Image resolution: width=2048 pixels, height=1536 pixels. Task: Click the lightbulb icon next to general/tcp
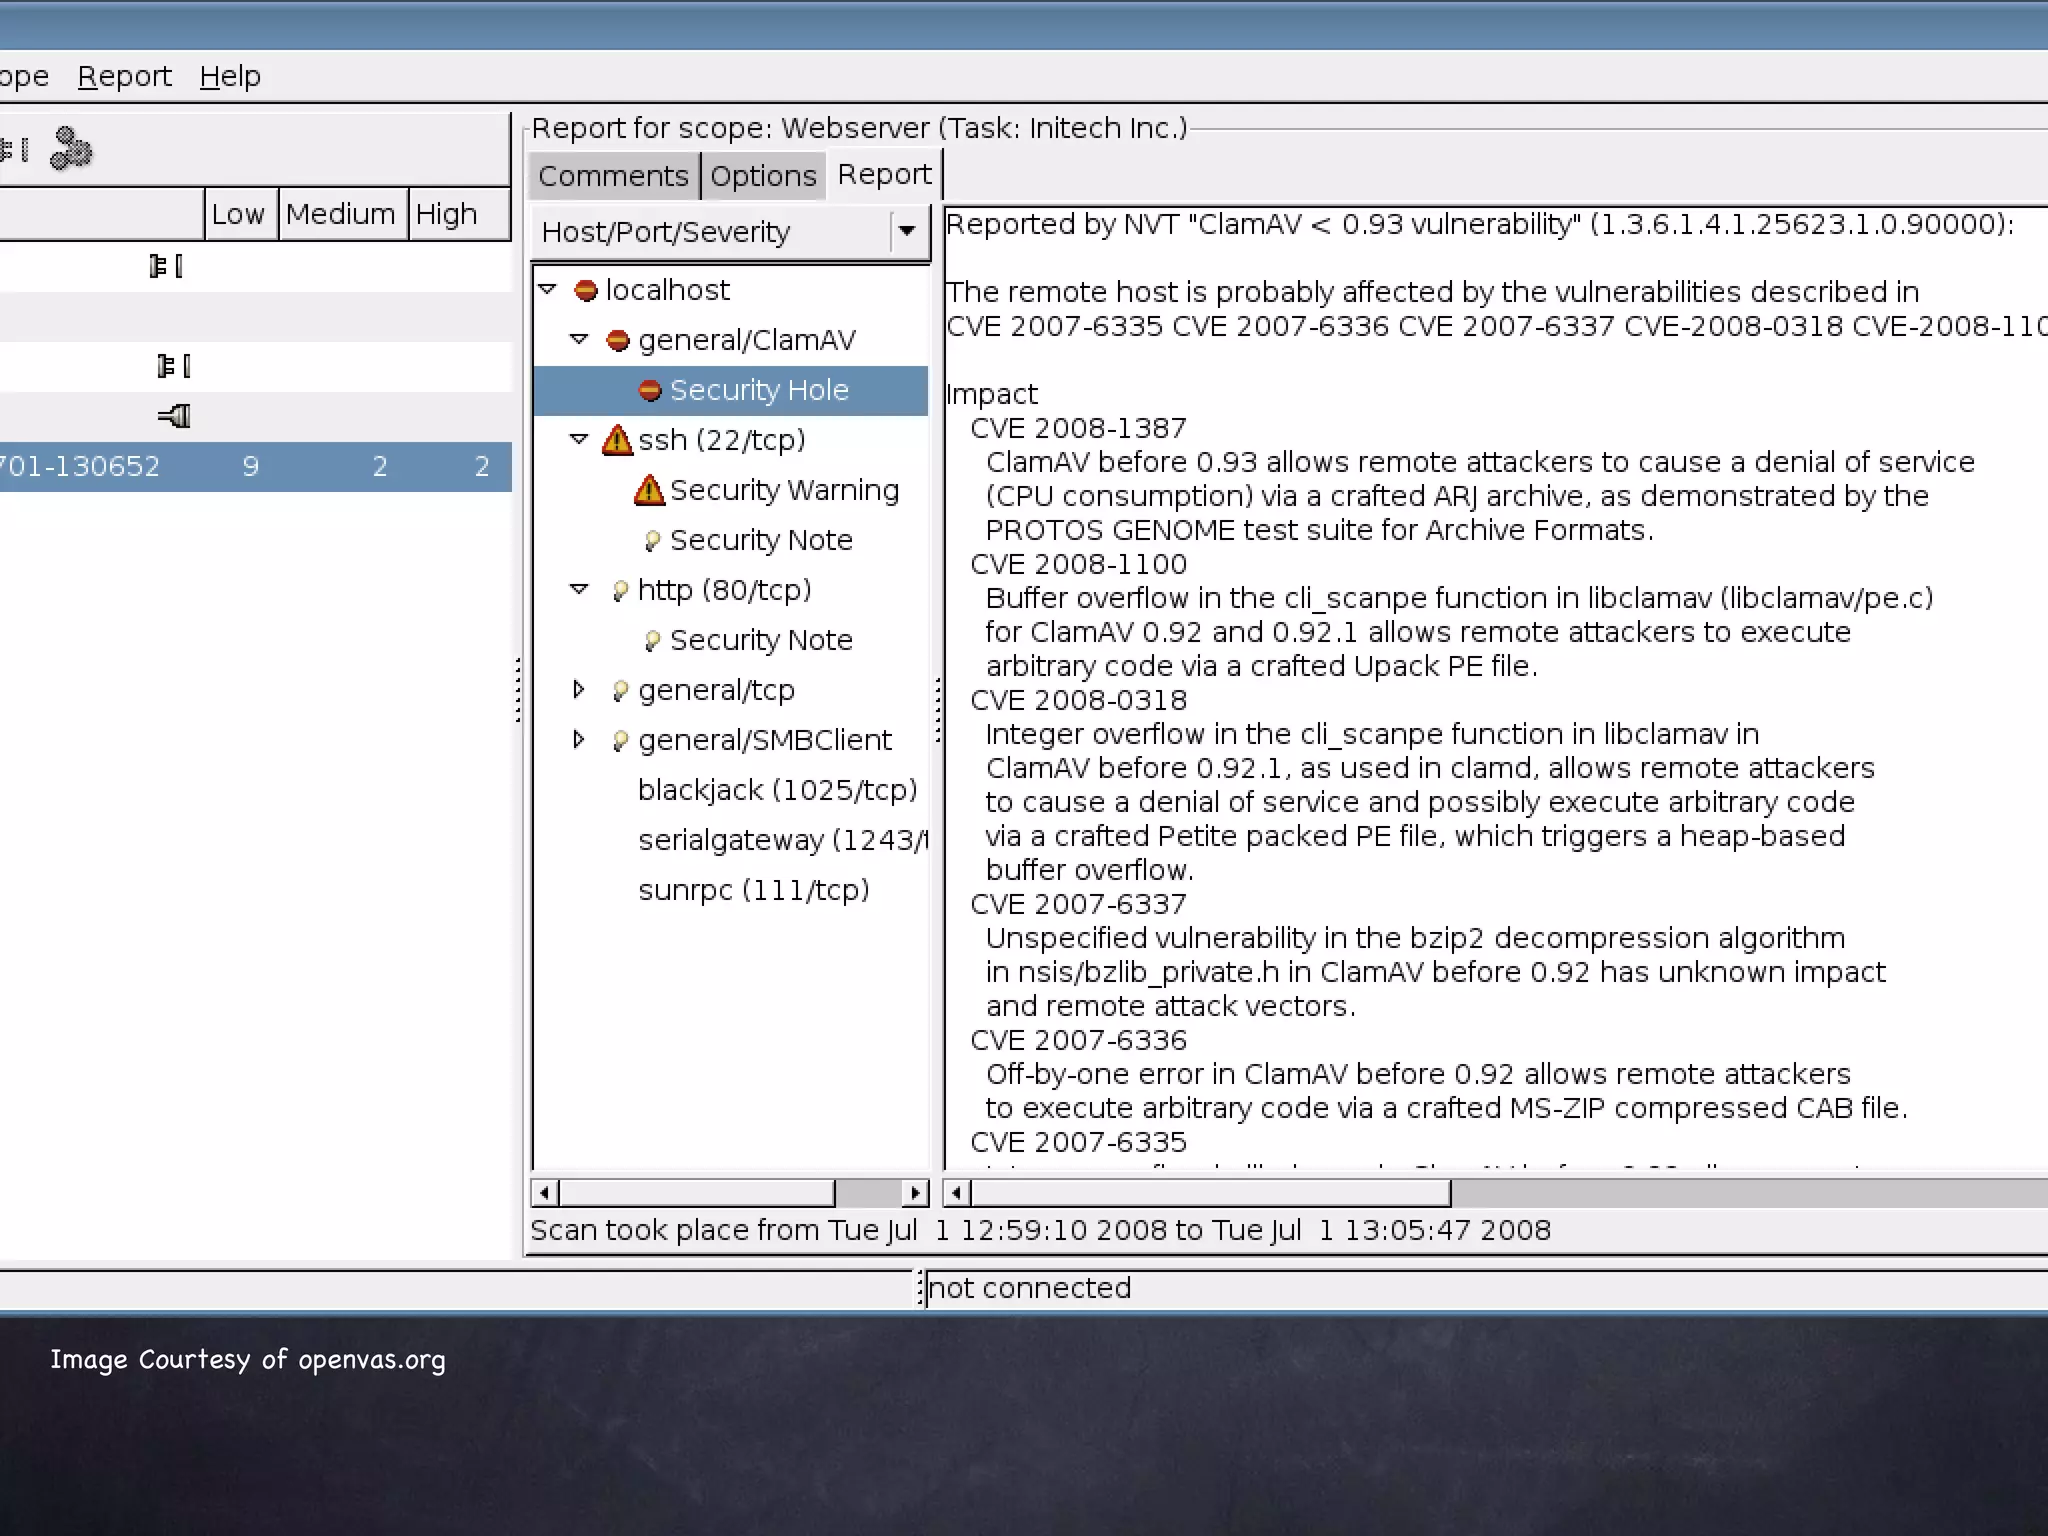[619, 691]
